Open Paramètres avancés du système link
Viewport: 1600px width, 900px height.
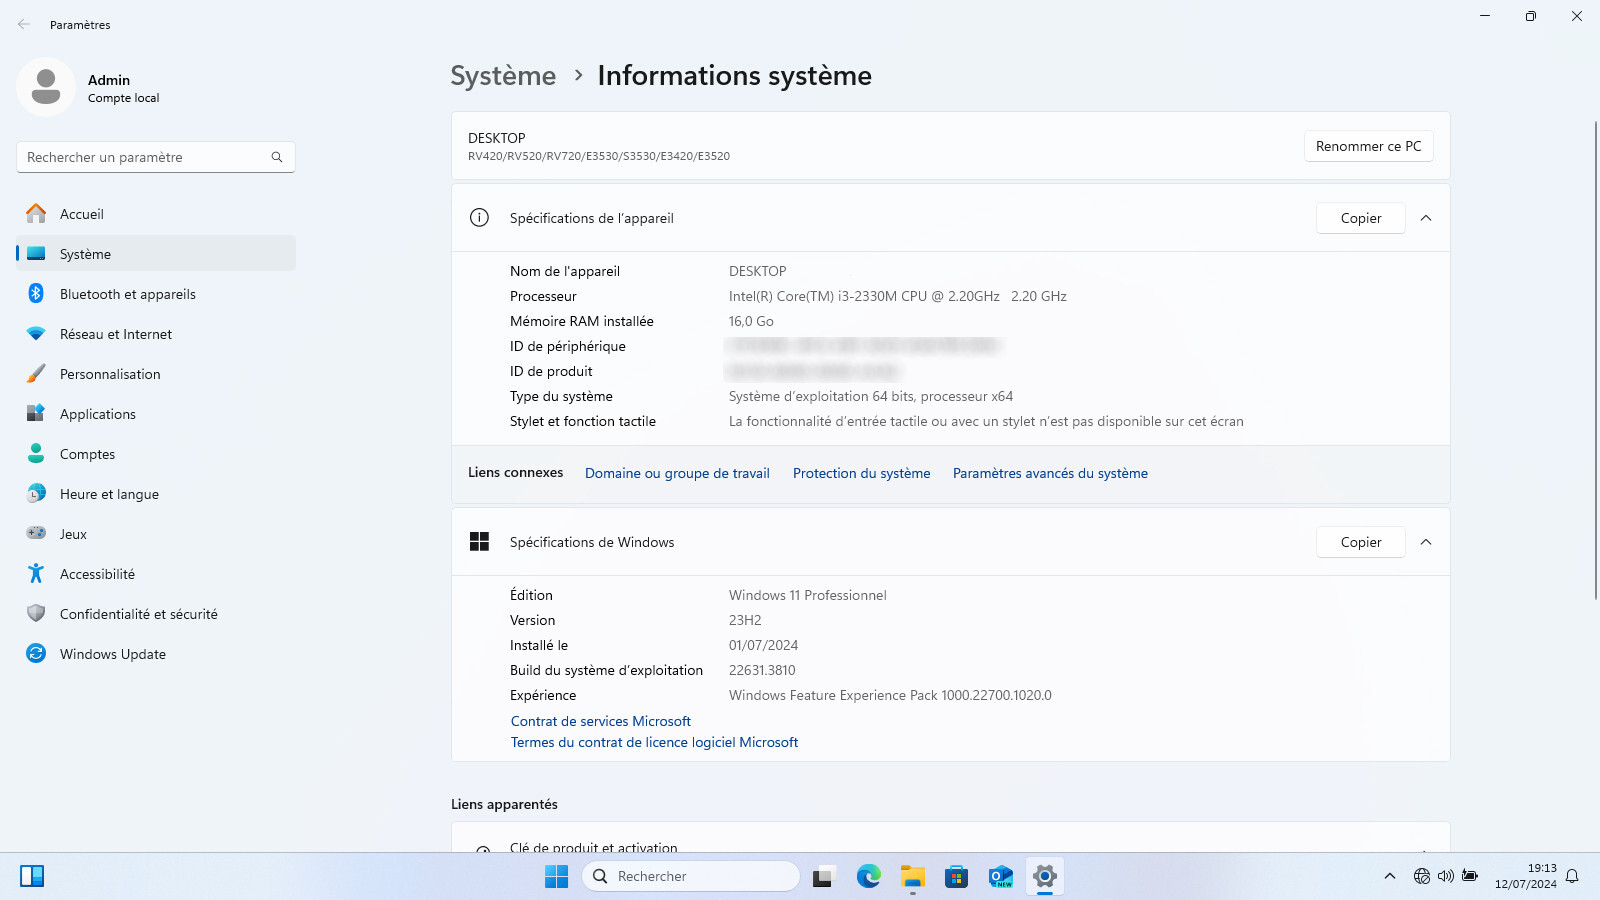tap(1050, 473)
